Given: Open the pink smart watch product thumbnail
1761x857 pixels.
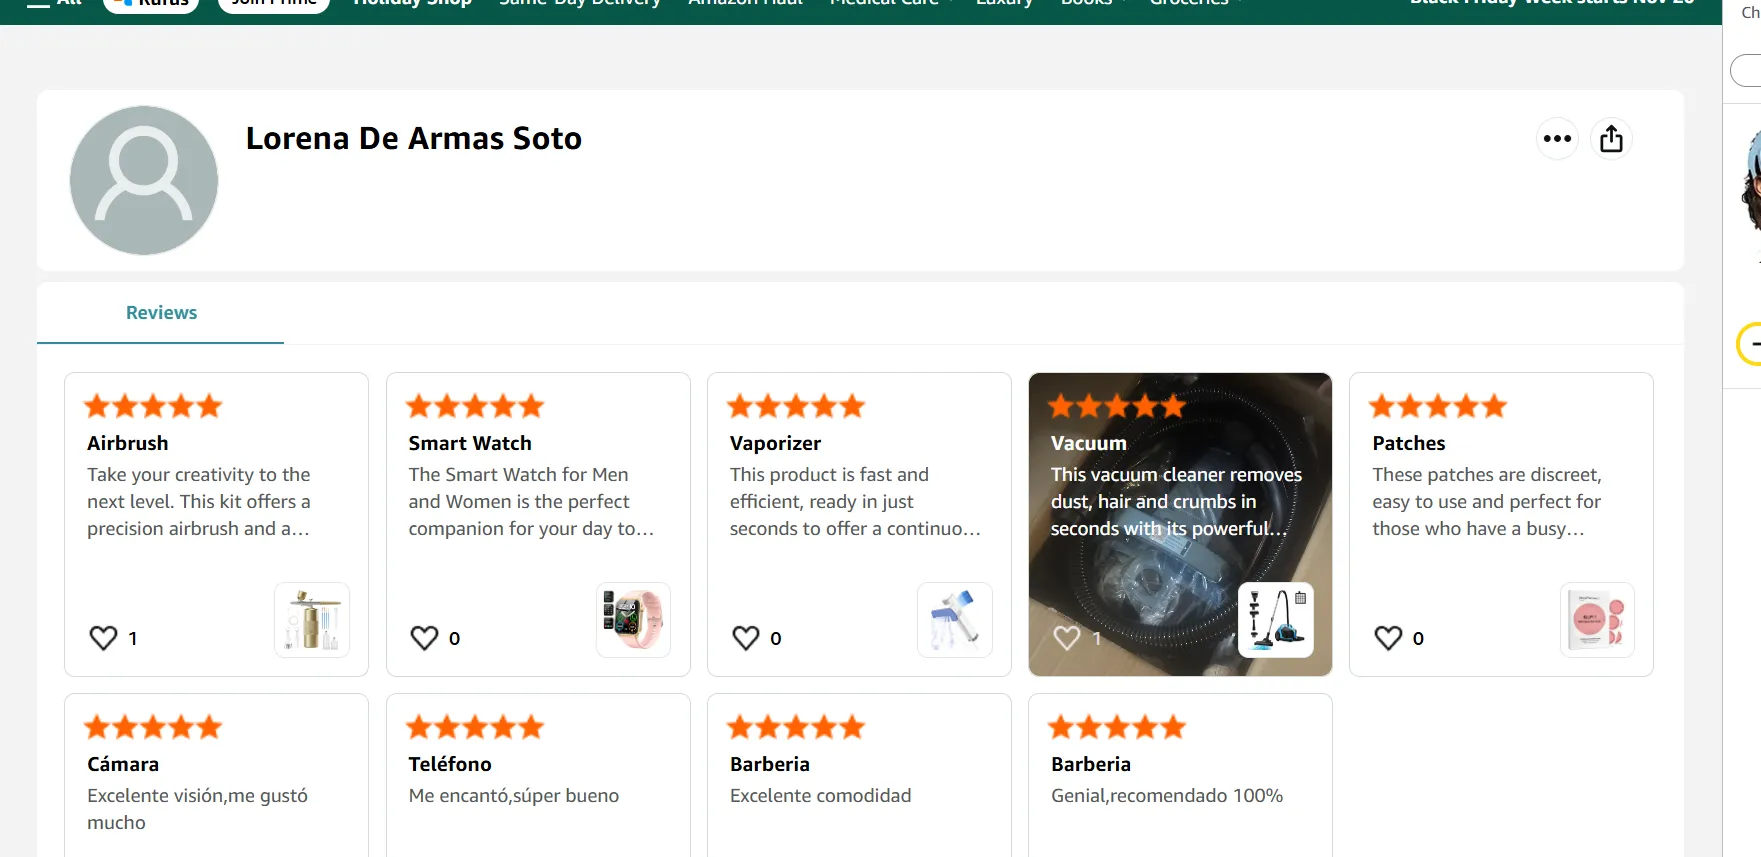Looking at the screenshot, I should pyautogui.click(x=633, y=620).
